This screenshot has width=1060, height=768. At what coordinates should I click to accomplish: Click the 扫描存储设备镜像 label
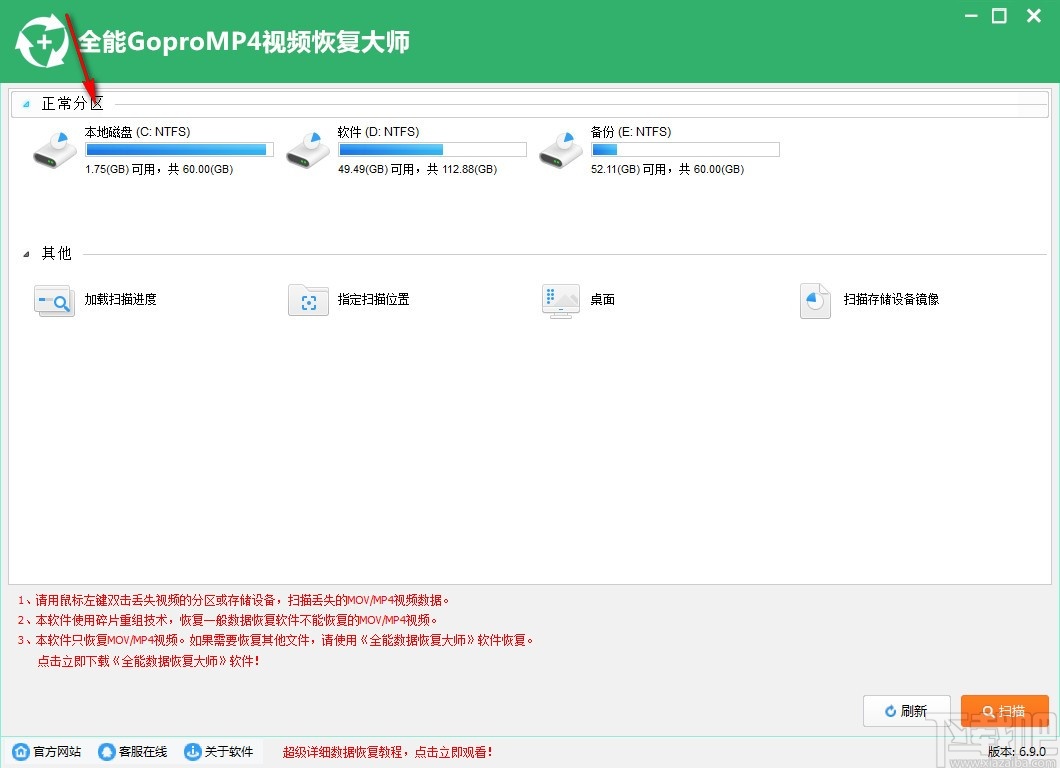click(891, 299)
